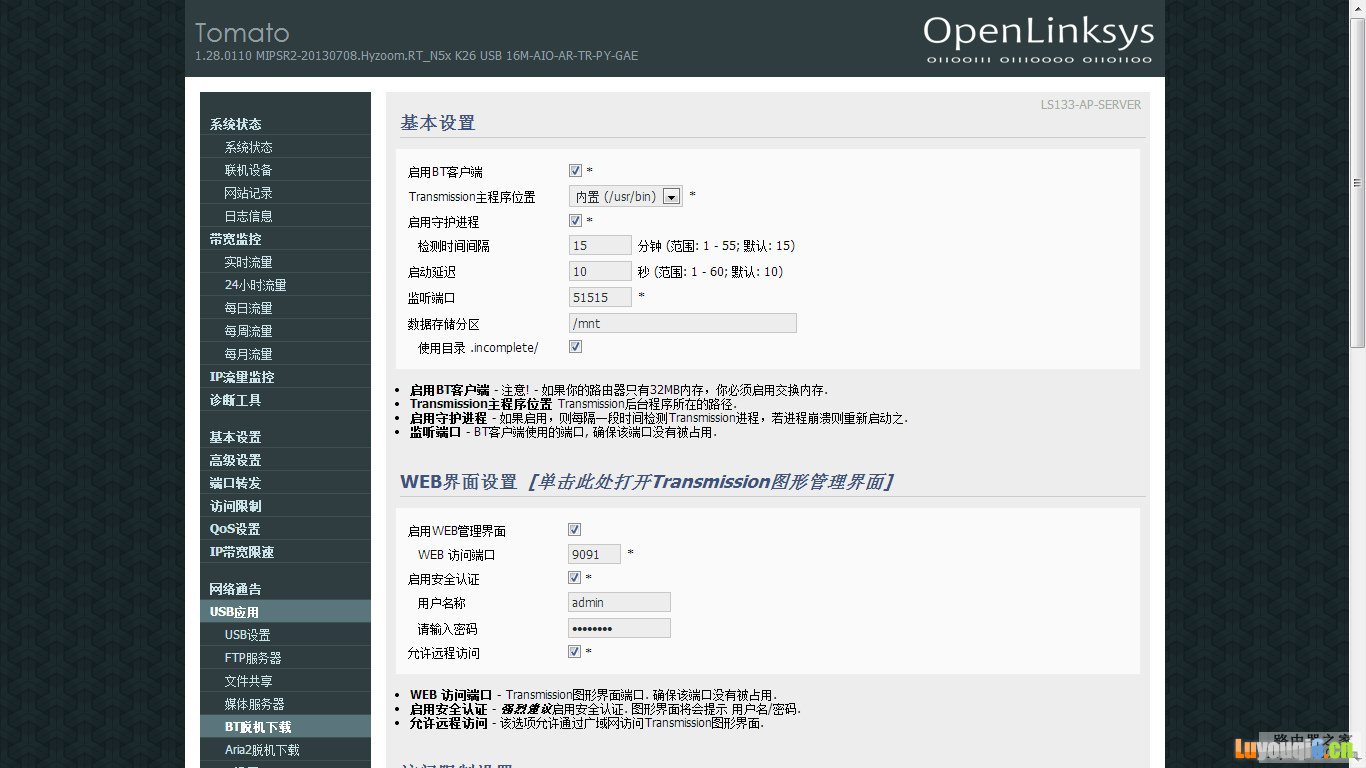Click the 启动延迟 field showing 10
Viewport: 1366px width, 768px height.
[x=600, y=271]
